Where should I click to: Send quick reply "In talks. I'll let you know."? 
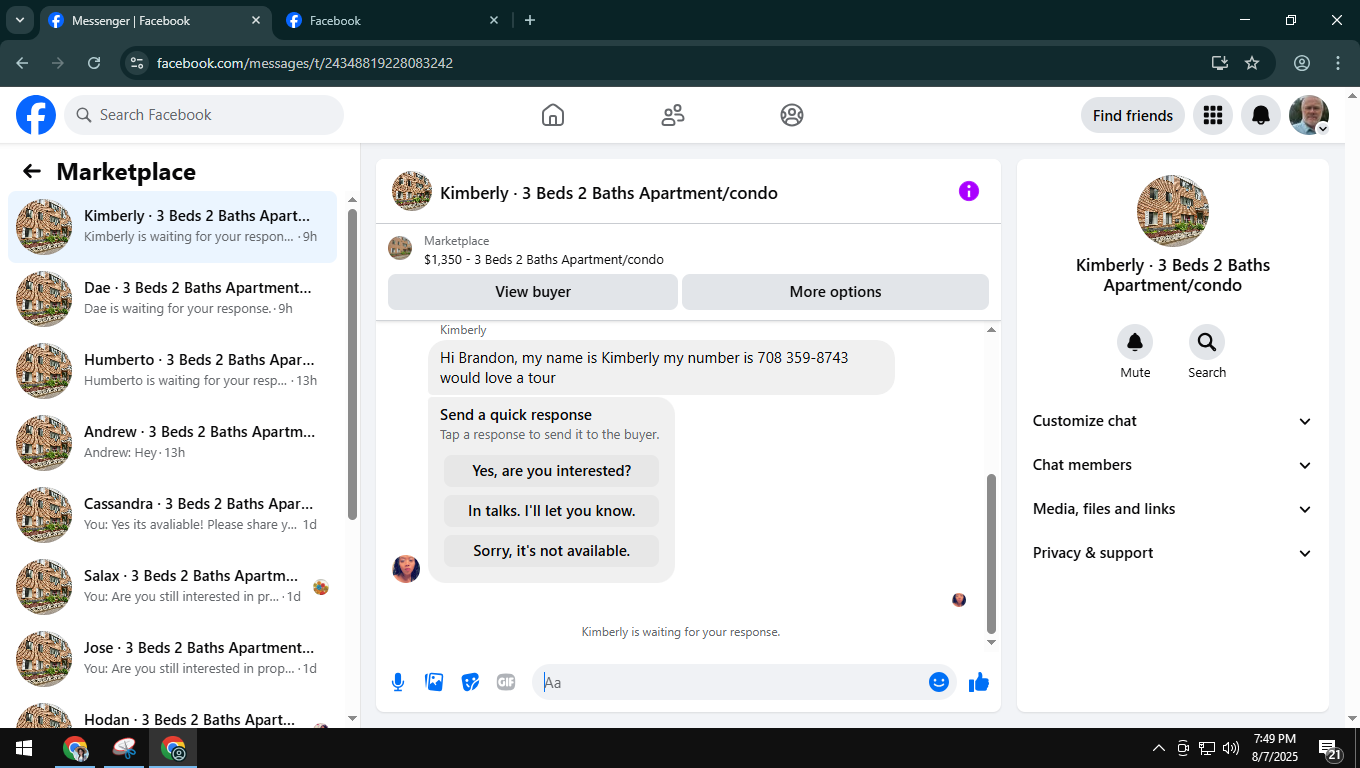552,511
